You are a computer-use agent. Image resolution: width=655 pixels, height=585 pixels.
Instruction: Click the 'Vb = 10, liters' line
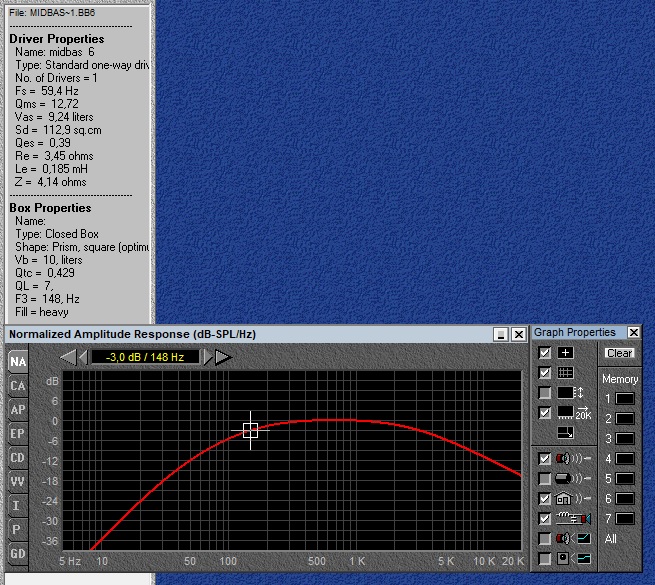click(49, 260)
